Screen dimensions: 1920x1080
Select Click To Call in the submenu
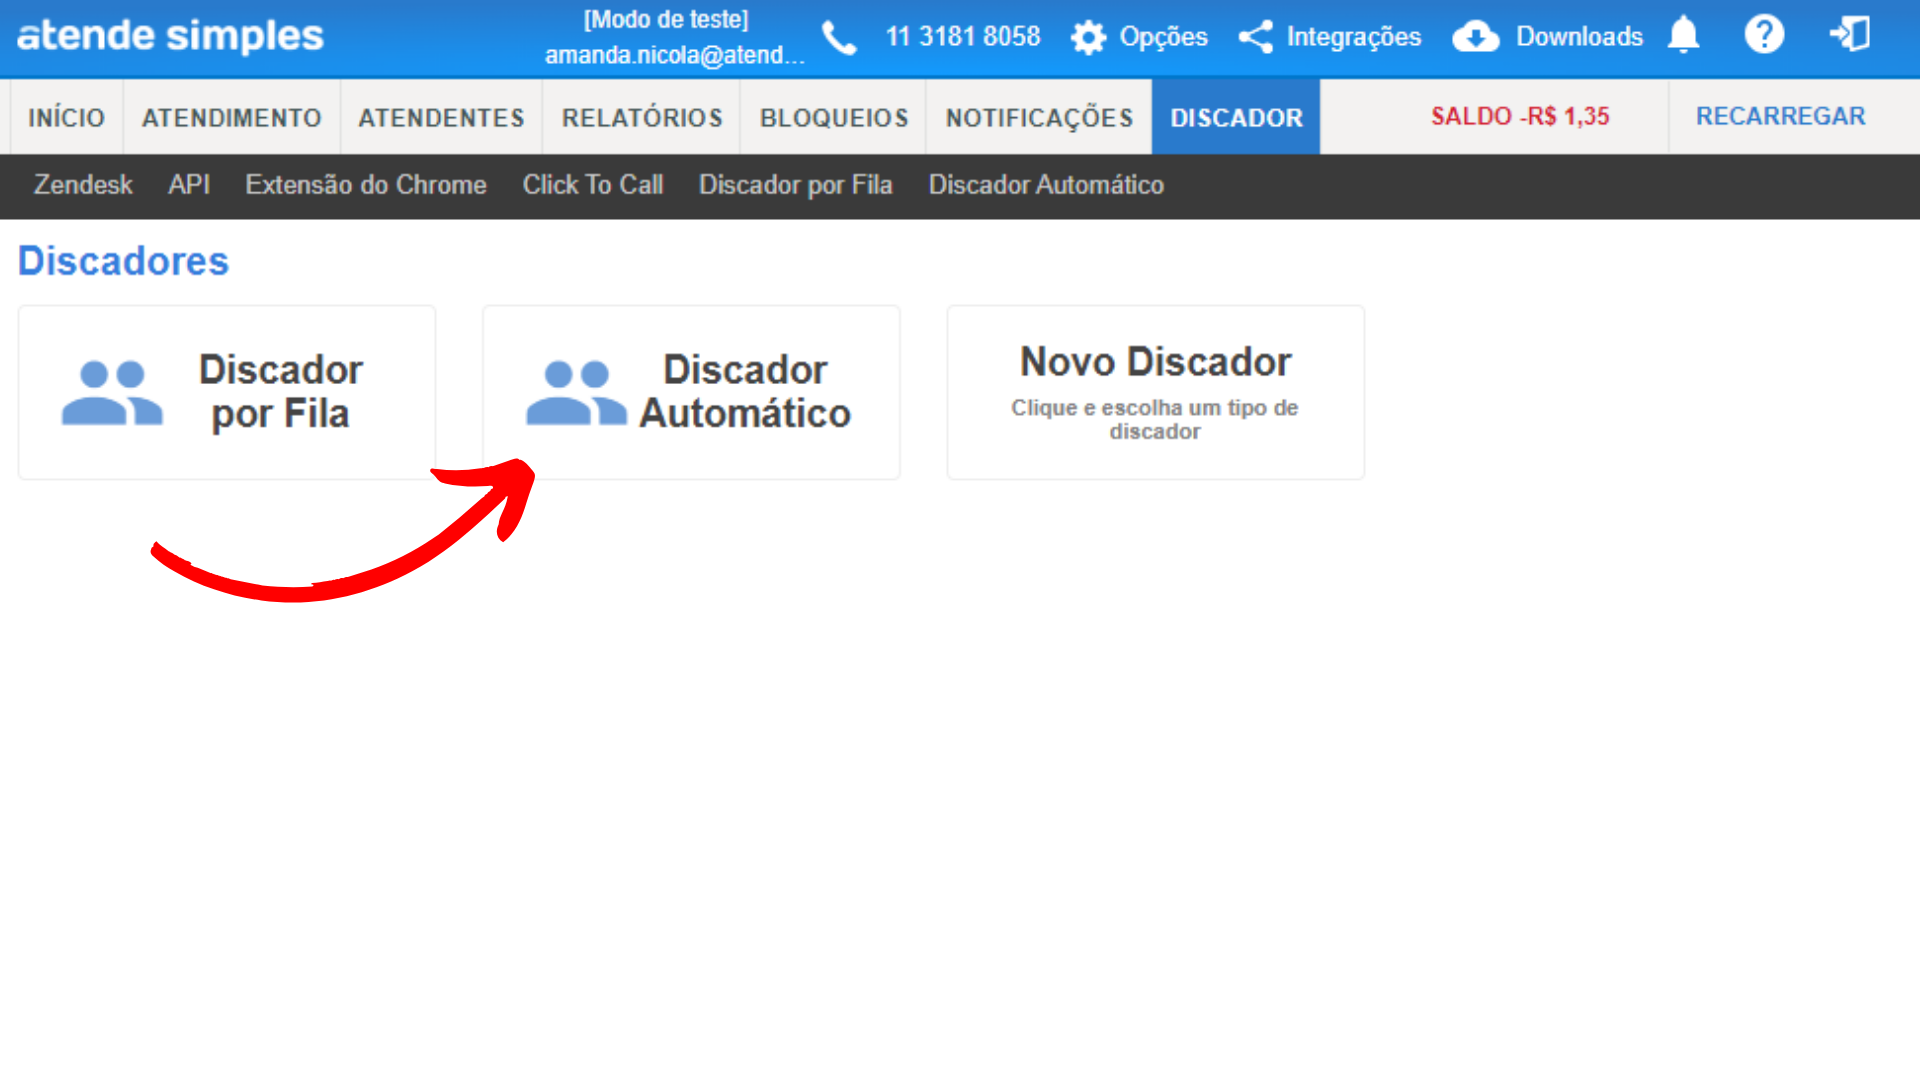pyautogui.click(x=593, y=185)
